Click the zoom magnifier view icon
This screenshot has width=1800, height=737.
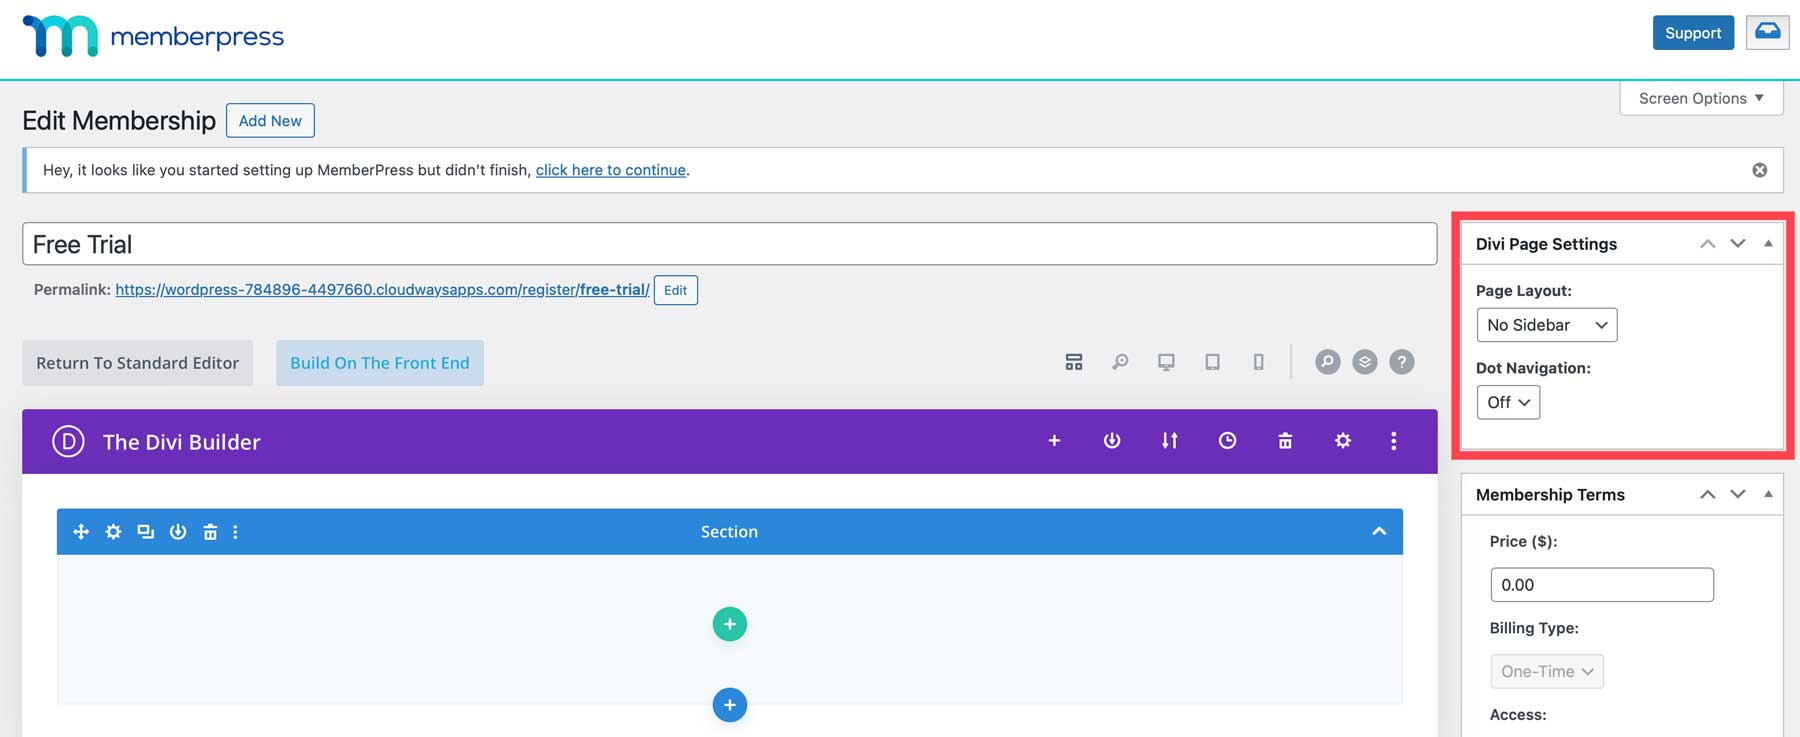point(1120,362)
